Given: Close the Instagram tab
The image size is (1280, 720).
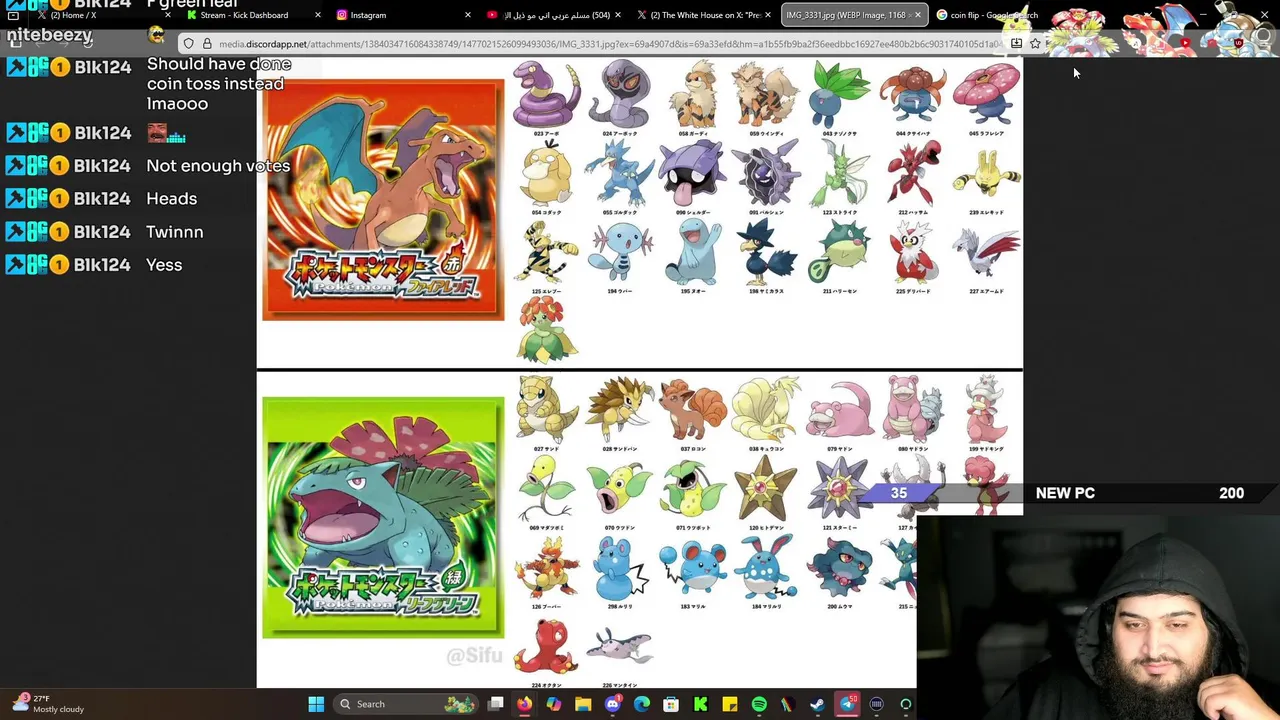Looking at the screenshot, I should point(468,15).
